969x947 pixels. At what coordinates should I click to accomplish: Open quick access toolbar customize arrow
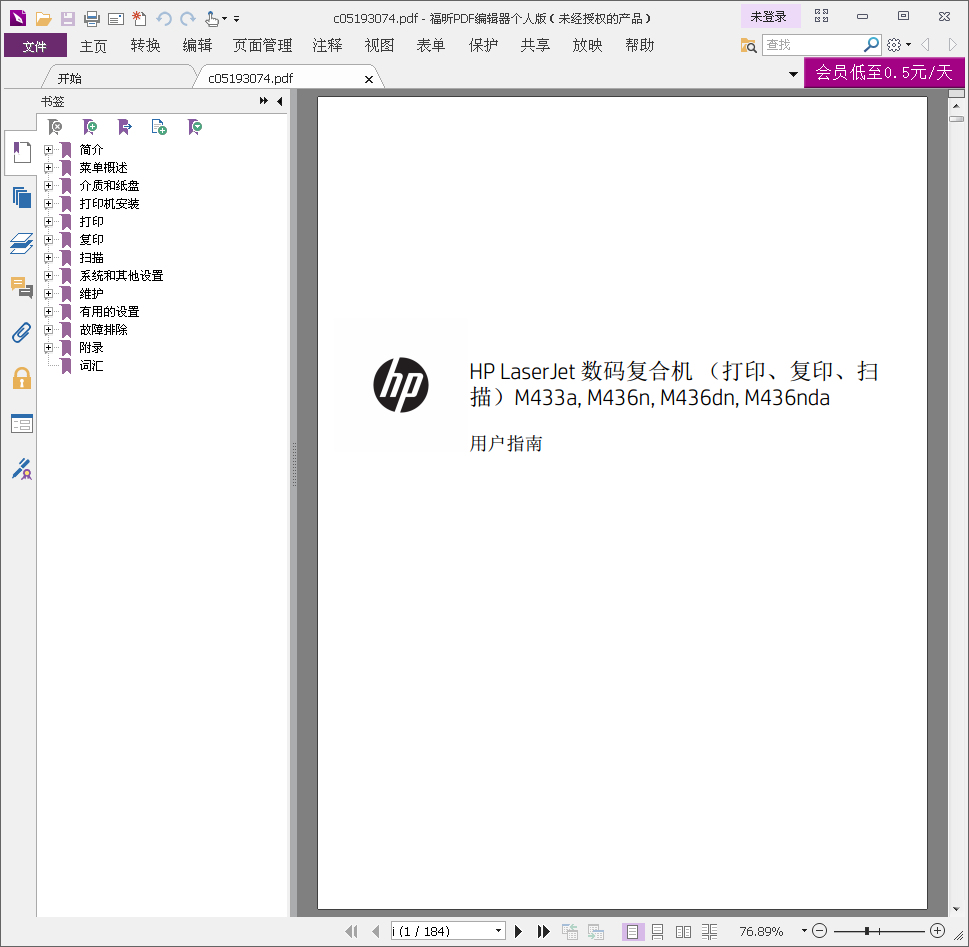tap(237, 19)
